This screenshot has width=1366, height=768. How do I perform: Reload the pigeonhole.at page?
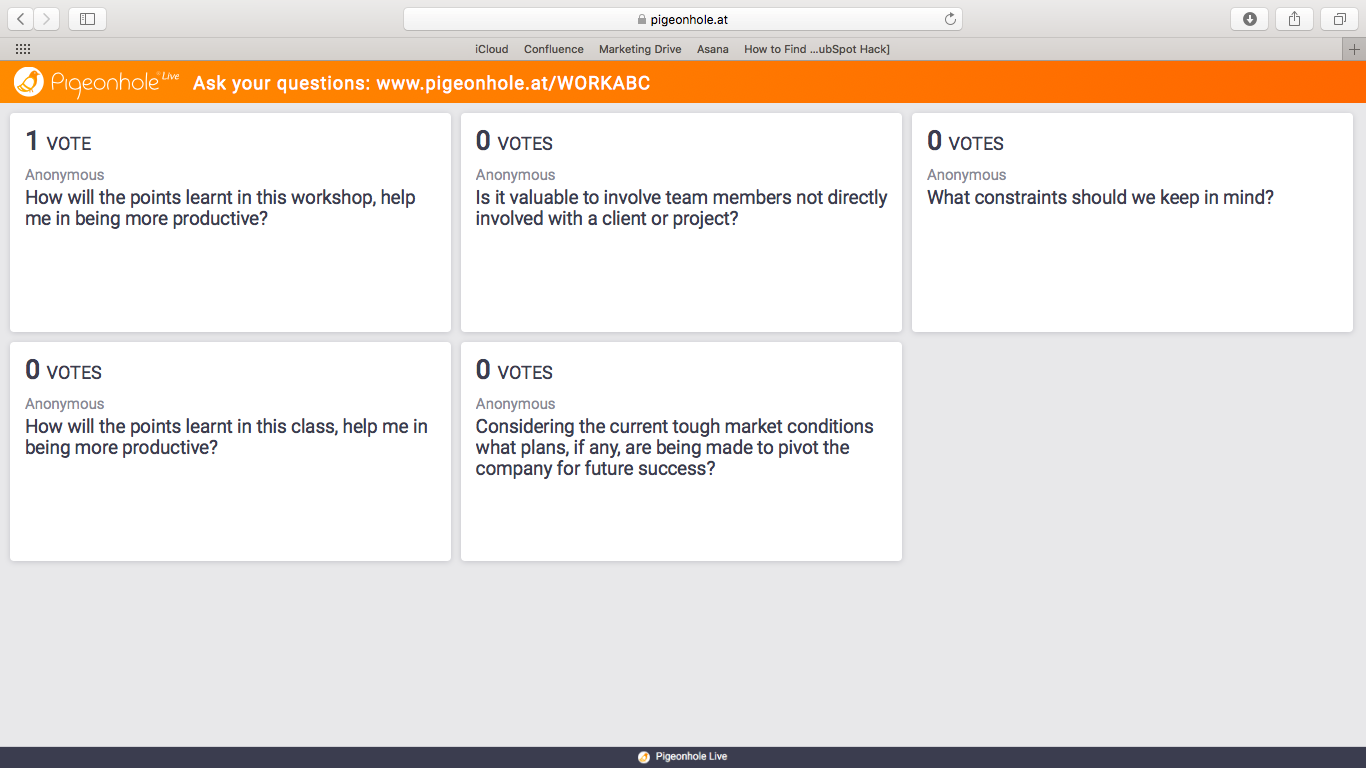950,19
